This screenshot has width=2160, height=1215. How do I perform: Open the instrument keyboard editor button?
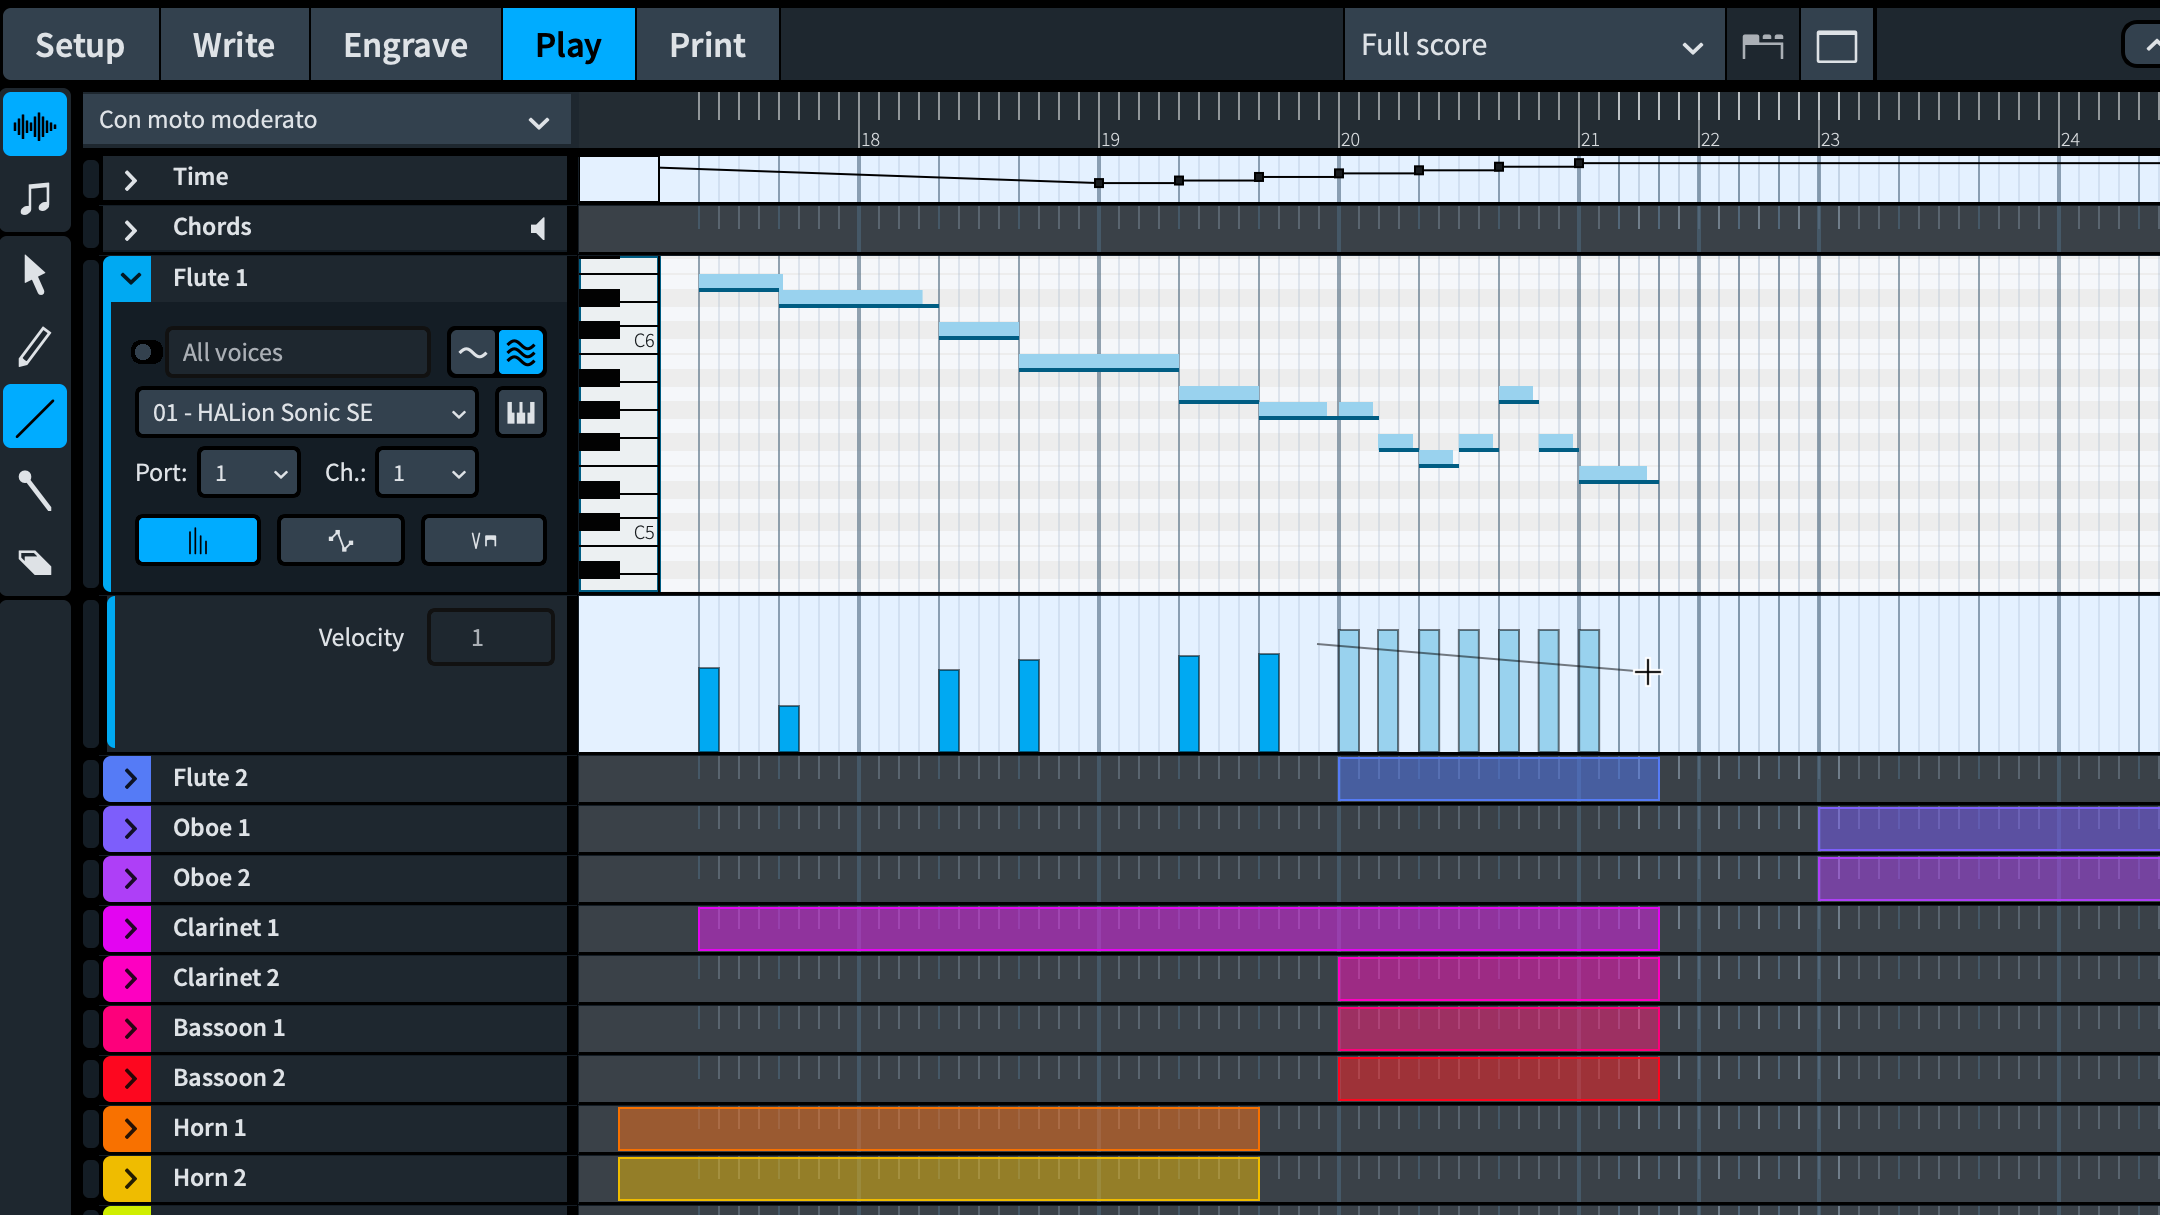tap(521, 413)
